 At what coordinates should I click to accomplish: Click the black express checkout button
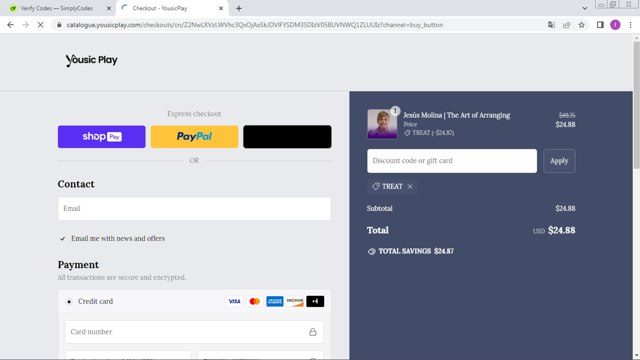click(x=287, y=137)
